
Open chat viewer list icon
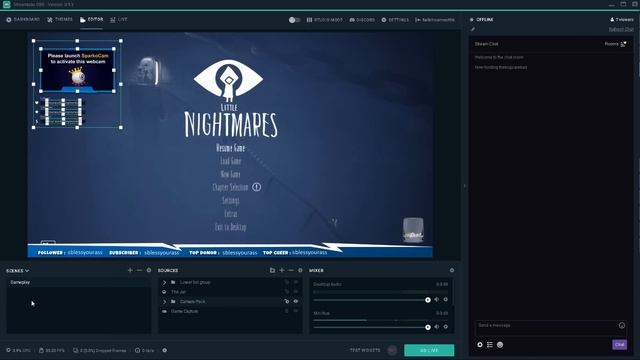click(490, 345)
